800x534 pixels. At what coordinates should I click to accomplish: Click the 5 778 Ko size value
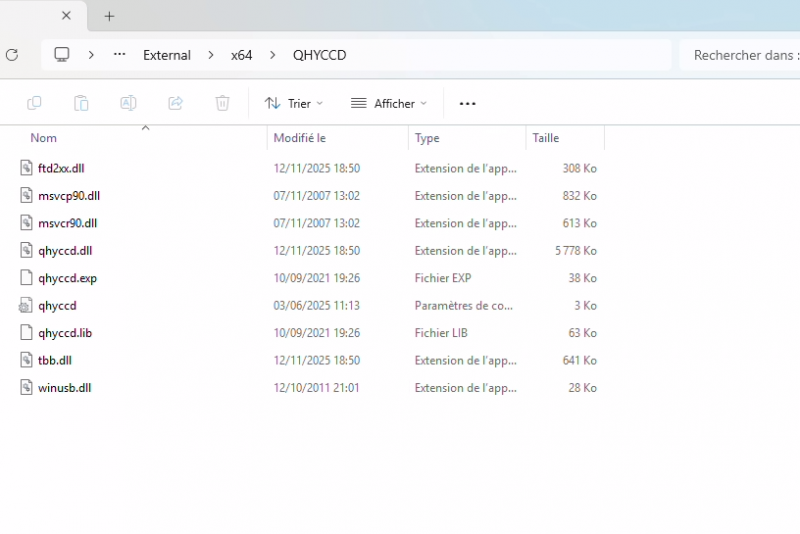pyautogui.click(x=576, y=251)
